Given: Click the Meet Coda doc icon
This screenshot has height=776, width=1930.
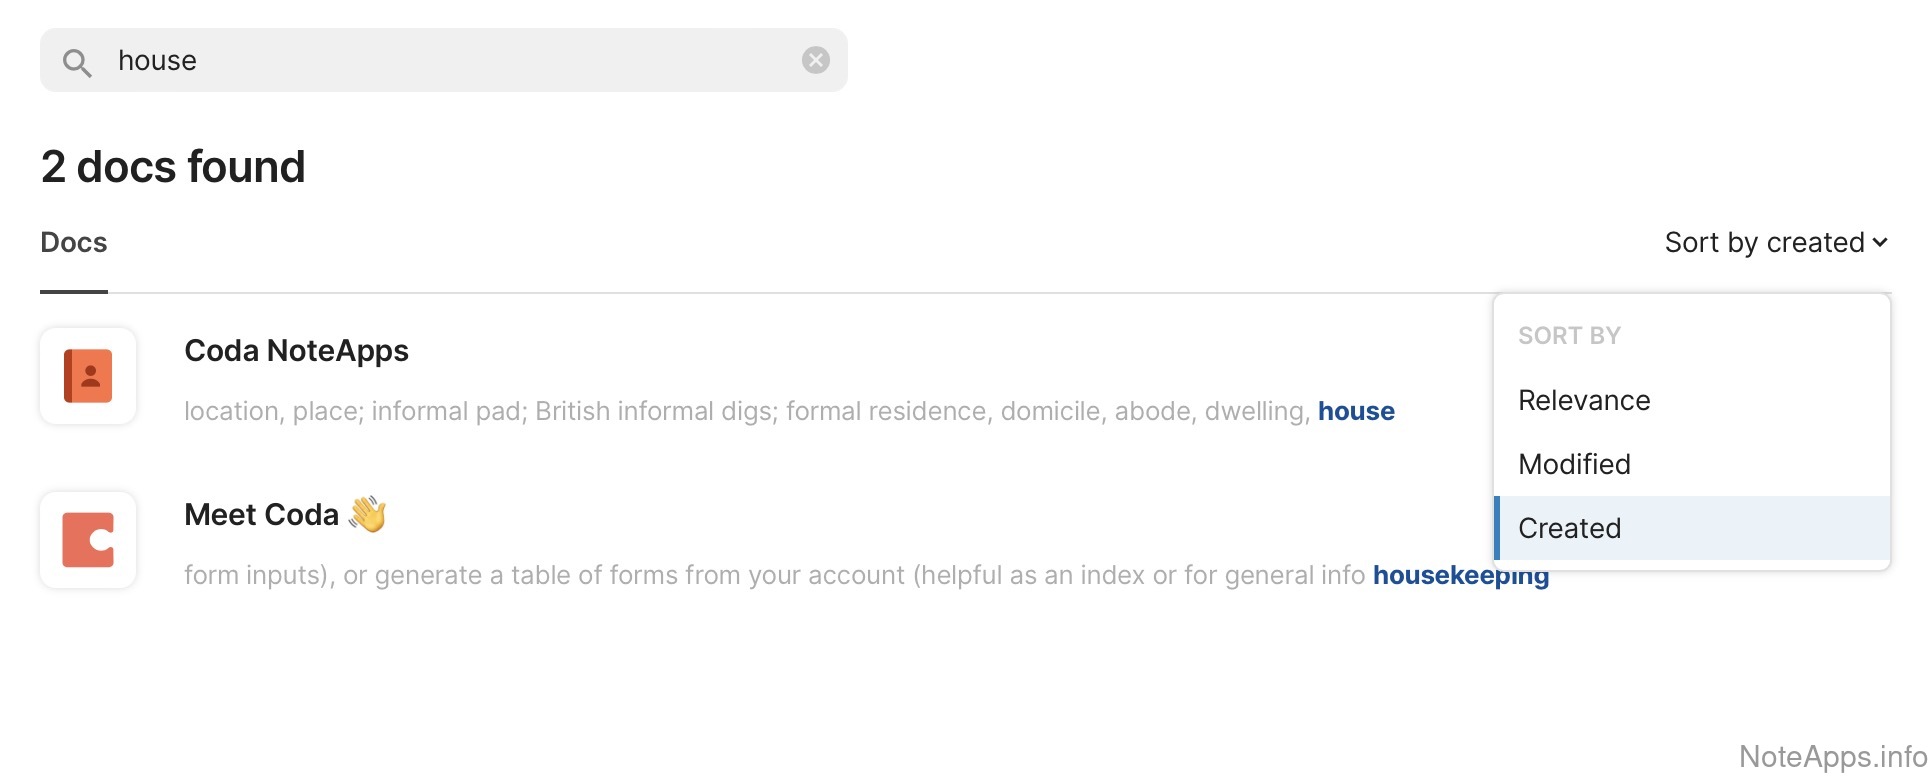Looking at the screenshot, I should 88,540.
